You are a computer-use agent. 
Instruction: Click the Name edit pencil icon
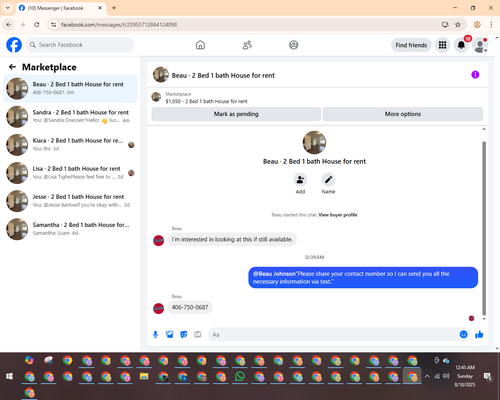coord(328,180)
